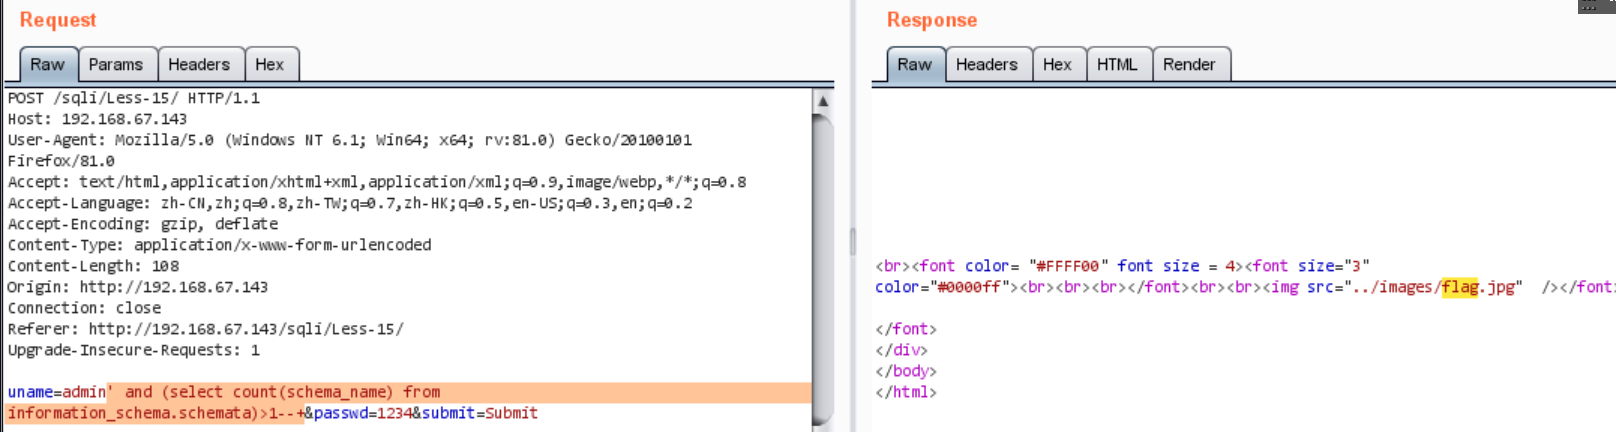Click the submit=Submit parameter
The image size is (1616, 432).
480,413
